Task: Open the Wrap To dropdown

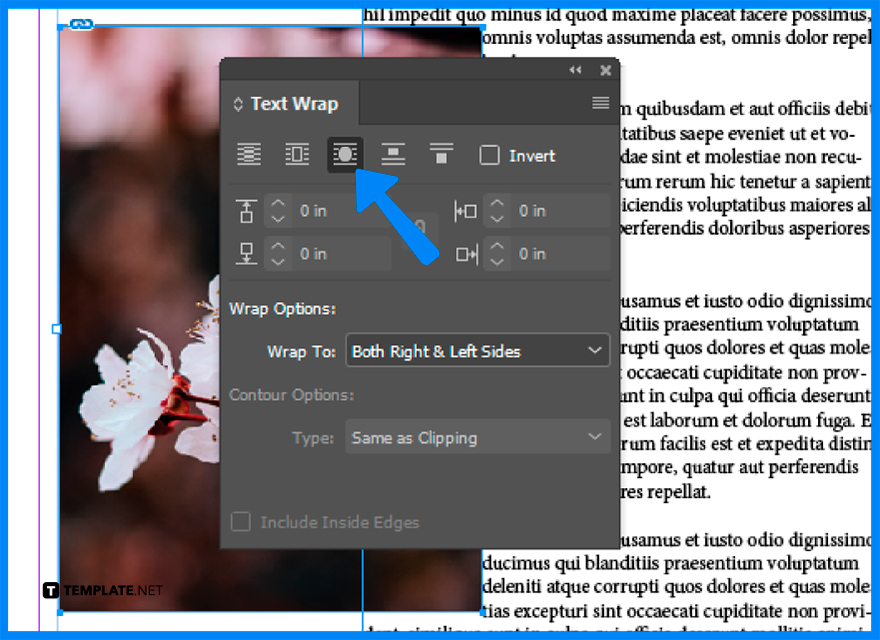Action: pos(477,350)
